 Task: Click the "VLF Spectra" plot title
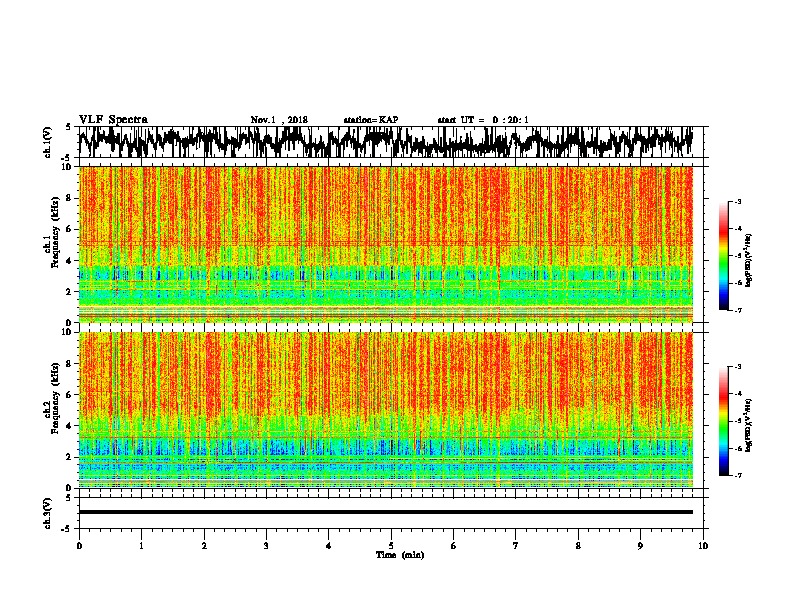[113, 120]
